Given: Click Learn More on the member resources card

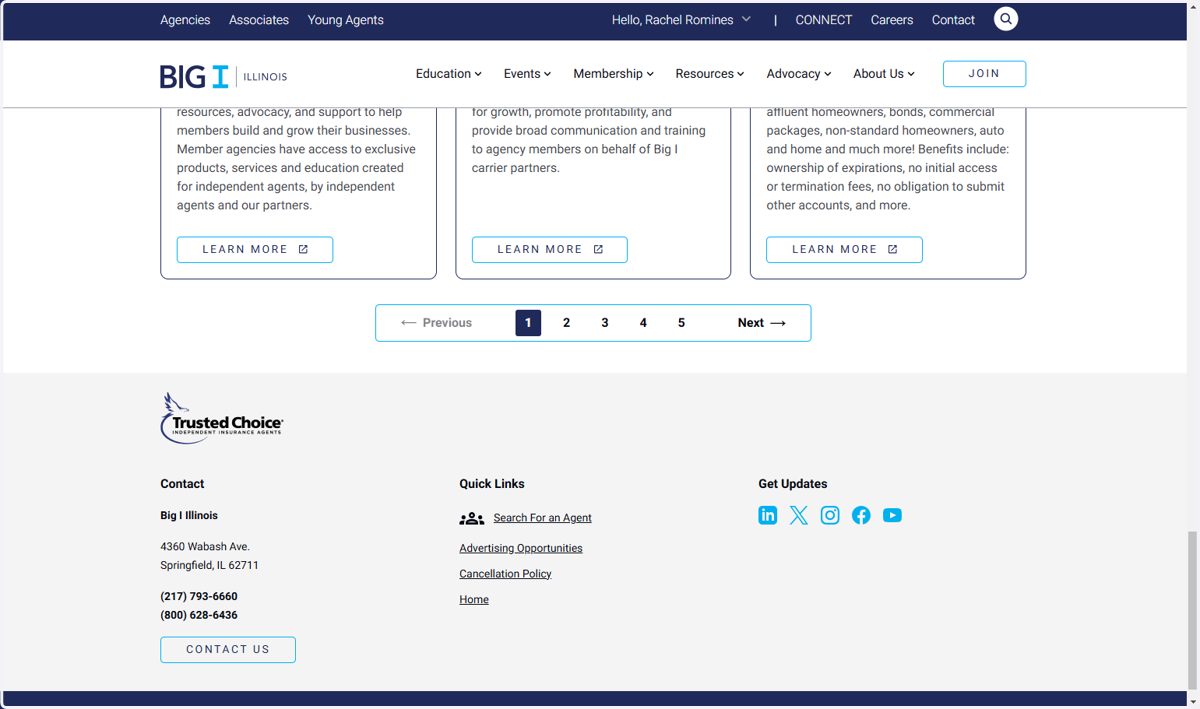Looking at the screenshot, I should (x=255, y=250).
